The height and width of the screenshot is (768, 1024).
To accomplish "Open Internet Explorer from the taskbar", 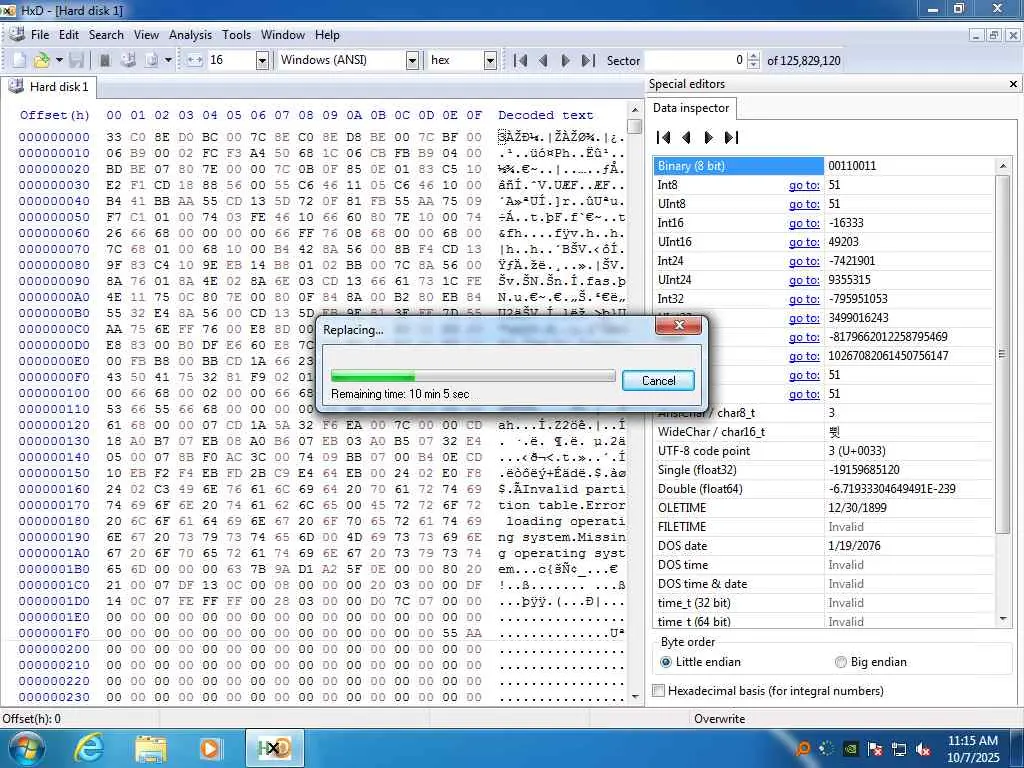I will (89, 748).
